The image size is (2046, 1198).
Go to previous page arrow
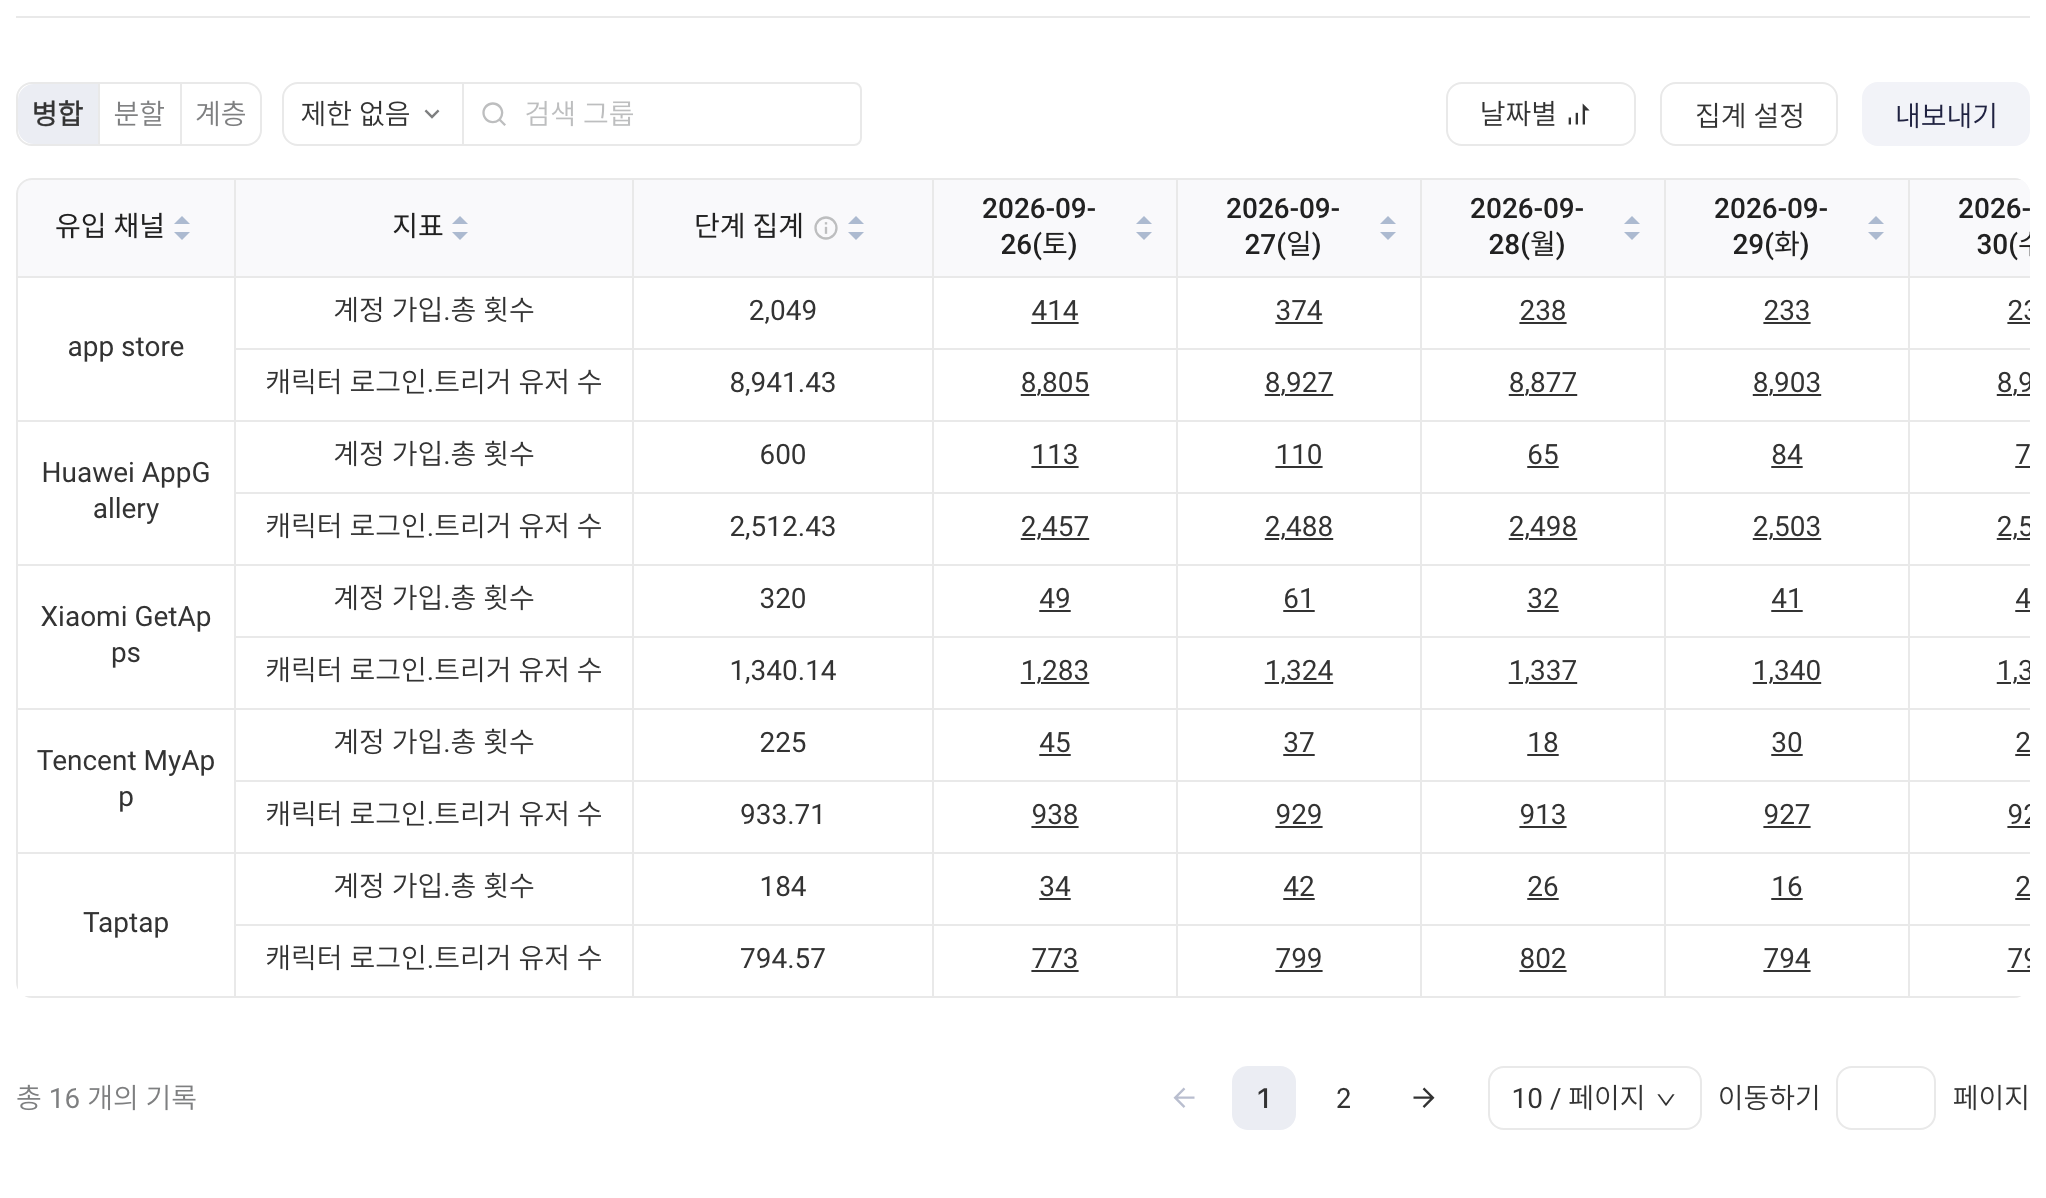pyautogui.click(x=1184, y=1098)
